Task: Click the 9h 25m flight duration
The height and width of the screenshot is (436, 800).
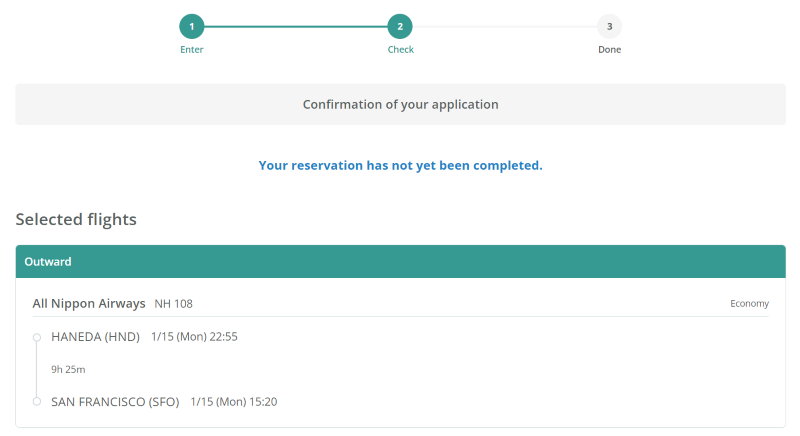Action: pos(68,370)
